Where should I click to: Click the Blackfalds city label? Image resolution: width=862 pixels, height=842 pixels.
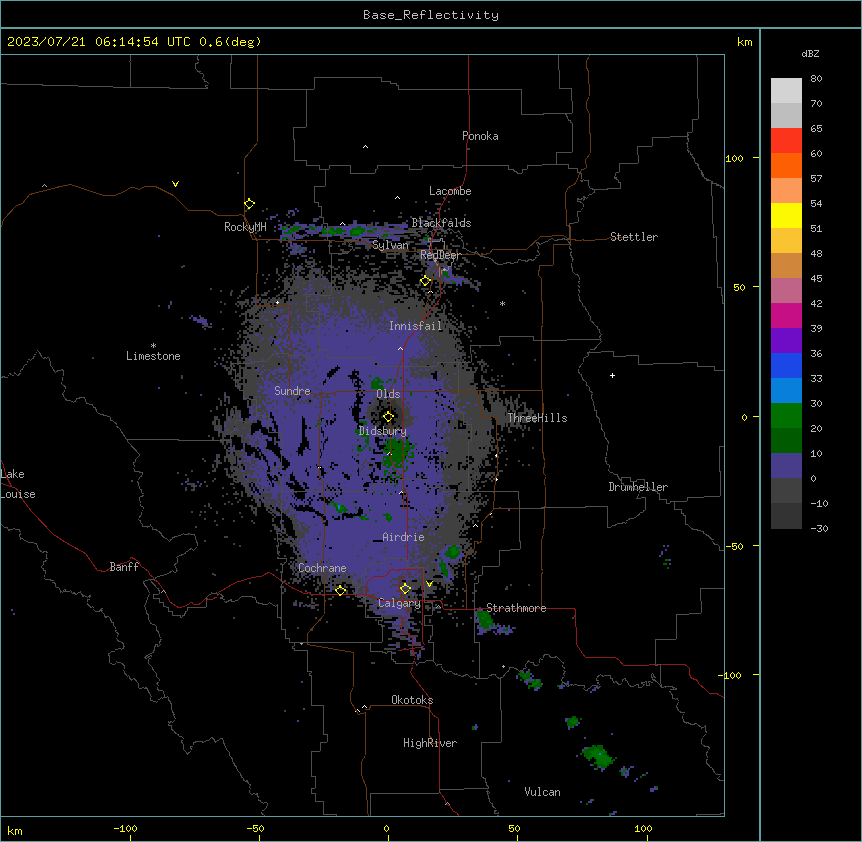click(441, 223)
